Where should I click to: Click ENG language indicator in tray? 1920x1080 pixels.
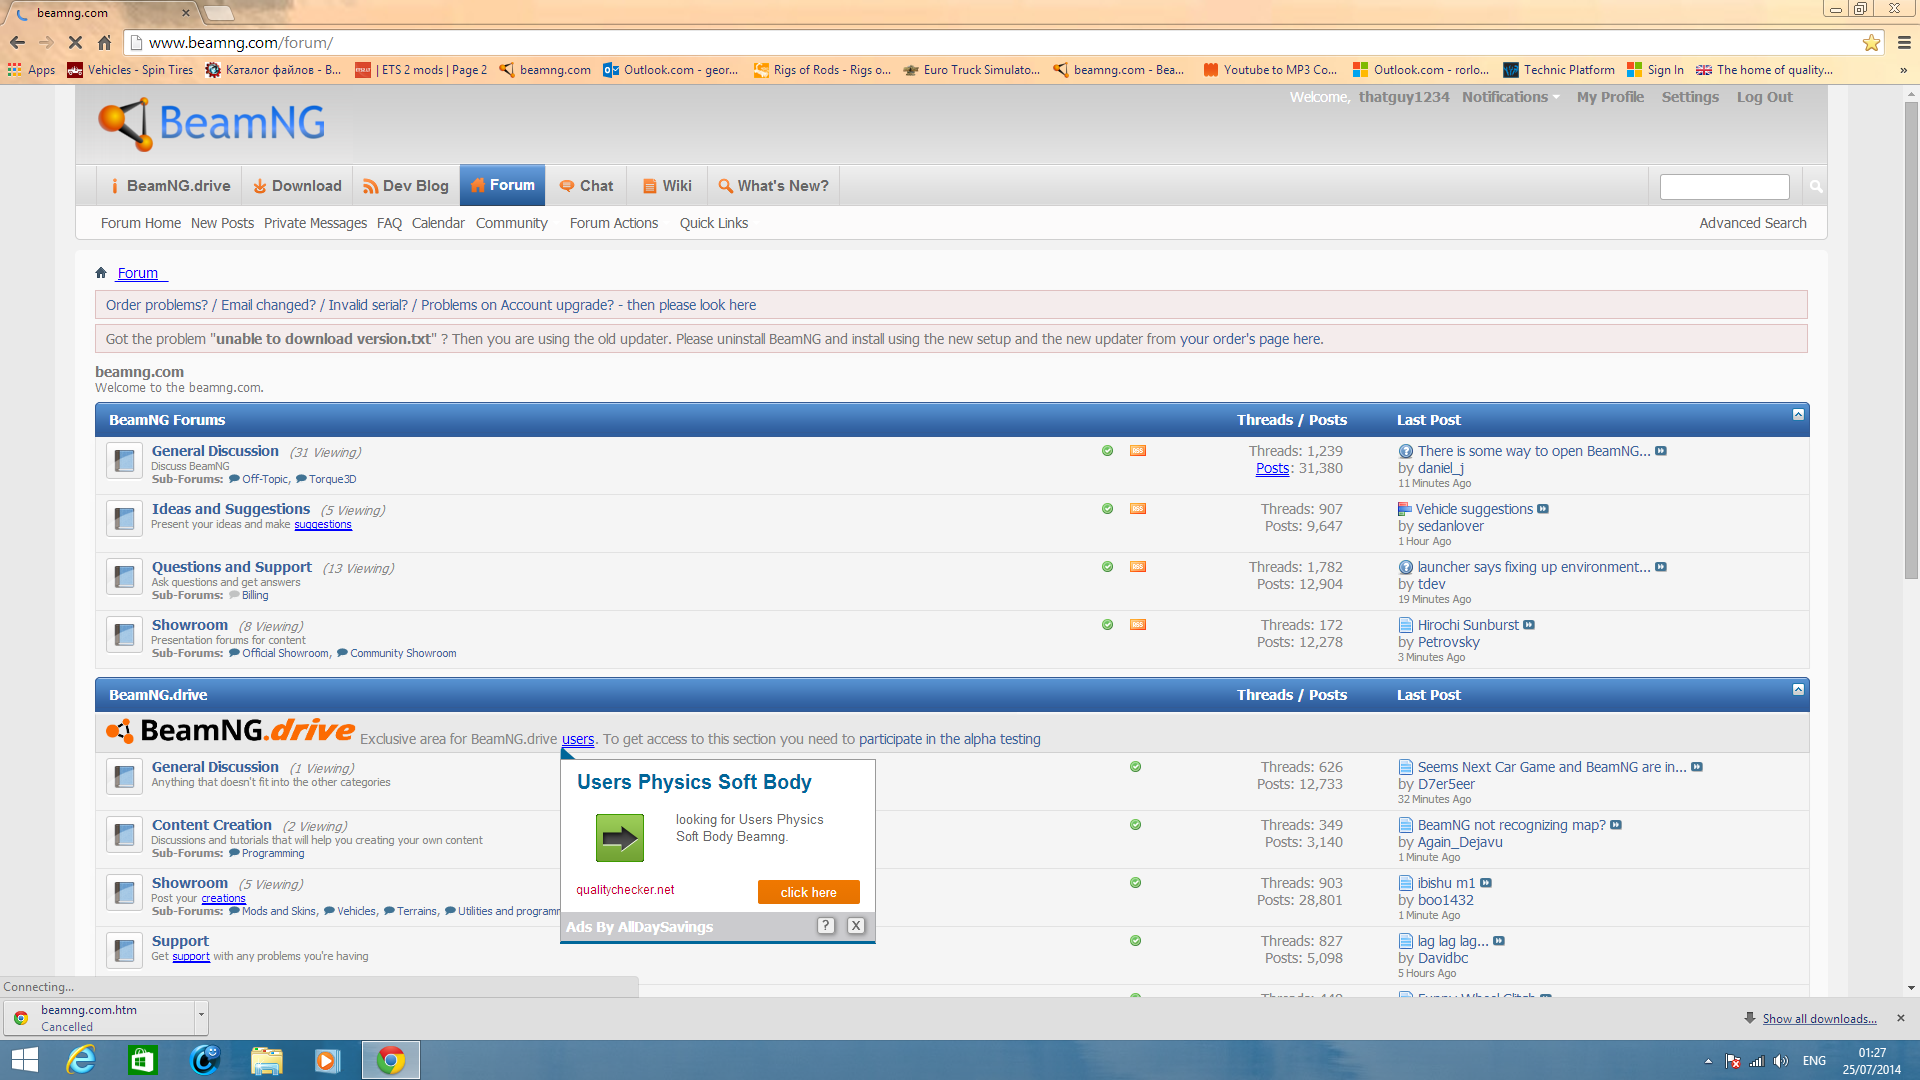pyautogui.click(x=1814, y=1061)
